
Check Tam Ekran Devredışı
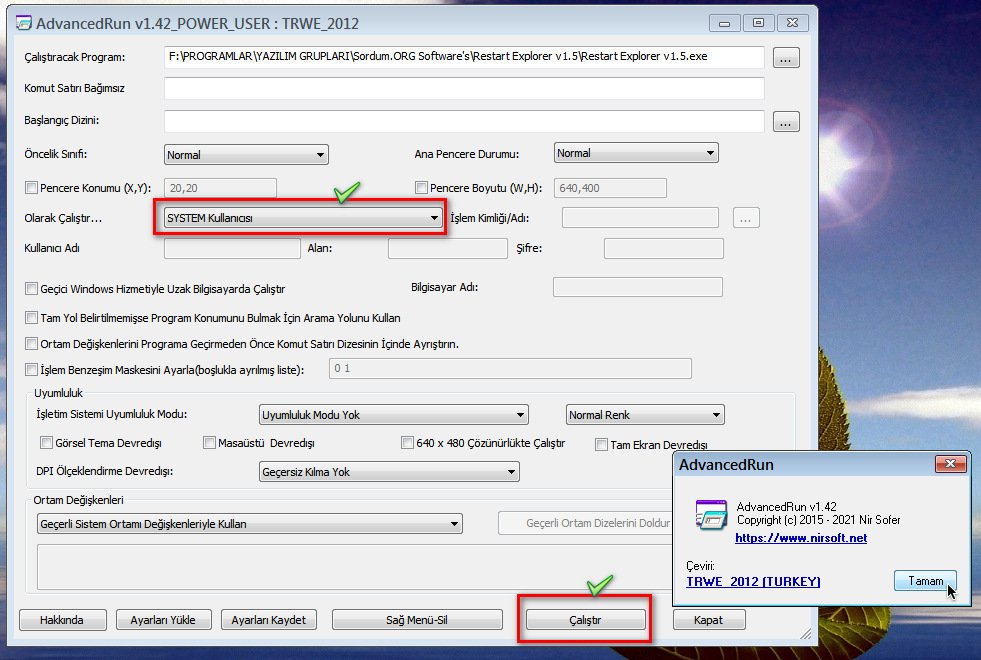(x=601, y=444)
